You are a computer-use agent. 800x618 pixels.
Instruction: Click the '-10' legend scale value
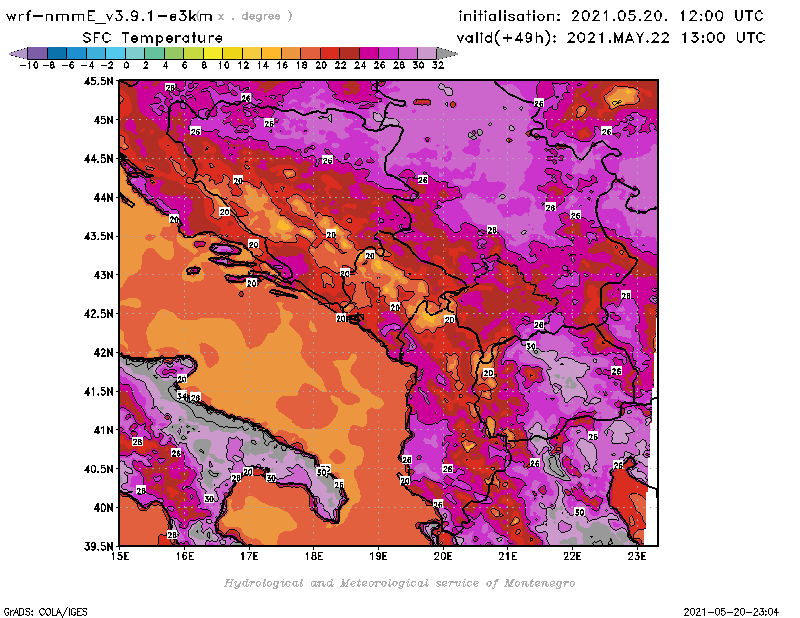pos(29,65)
